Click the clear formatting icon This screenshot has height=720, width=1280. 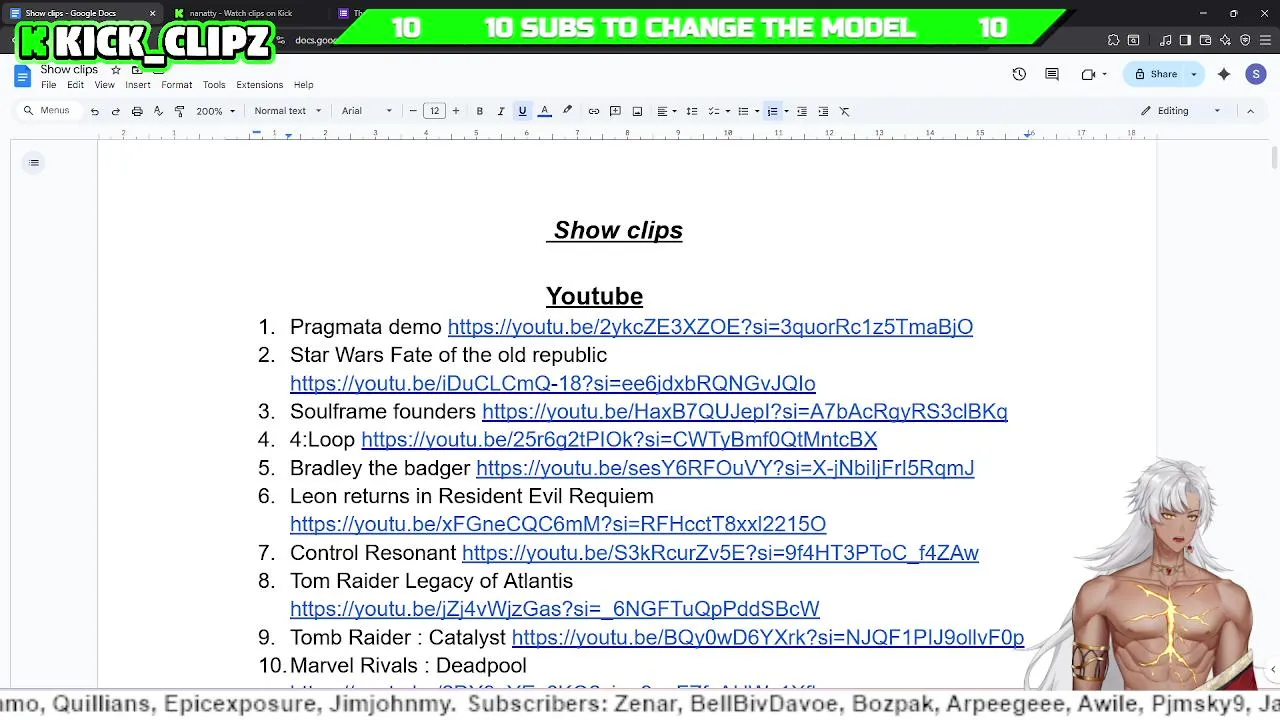point(845,111)
